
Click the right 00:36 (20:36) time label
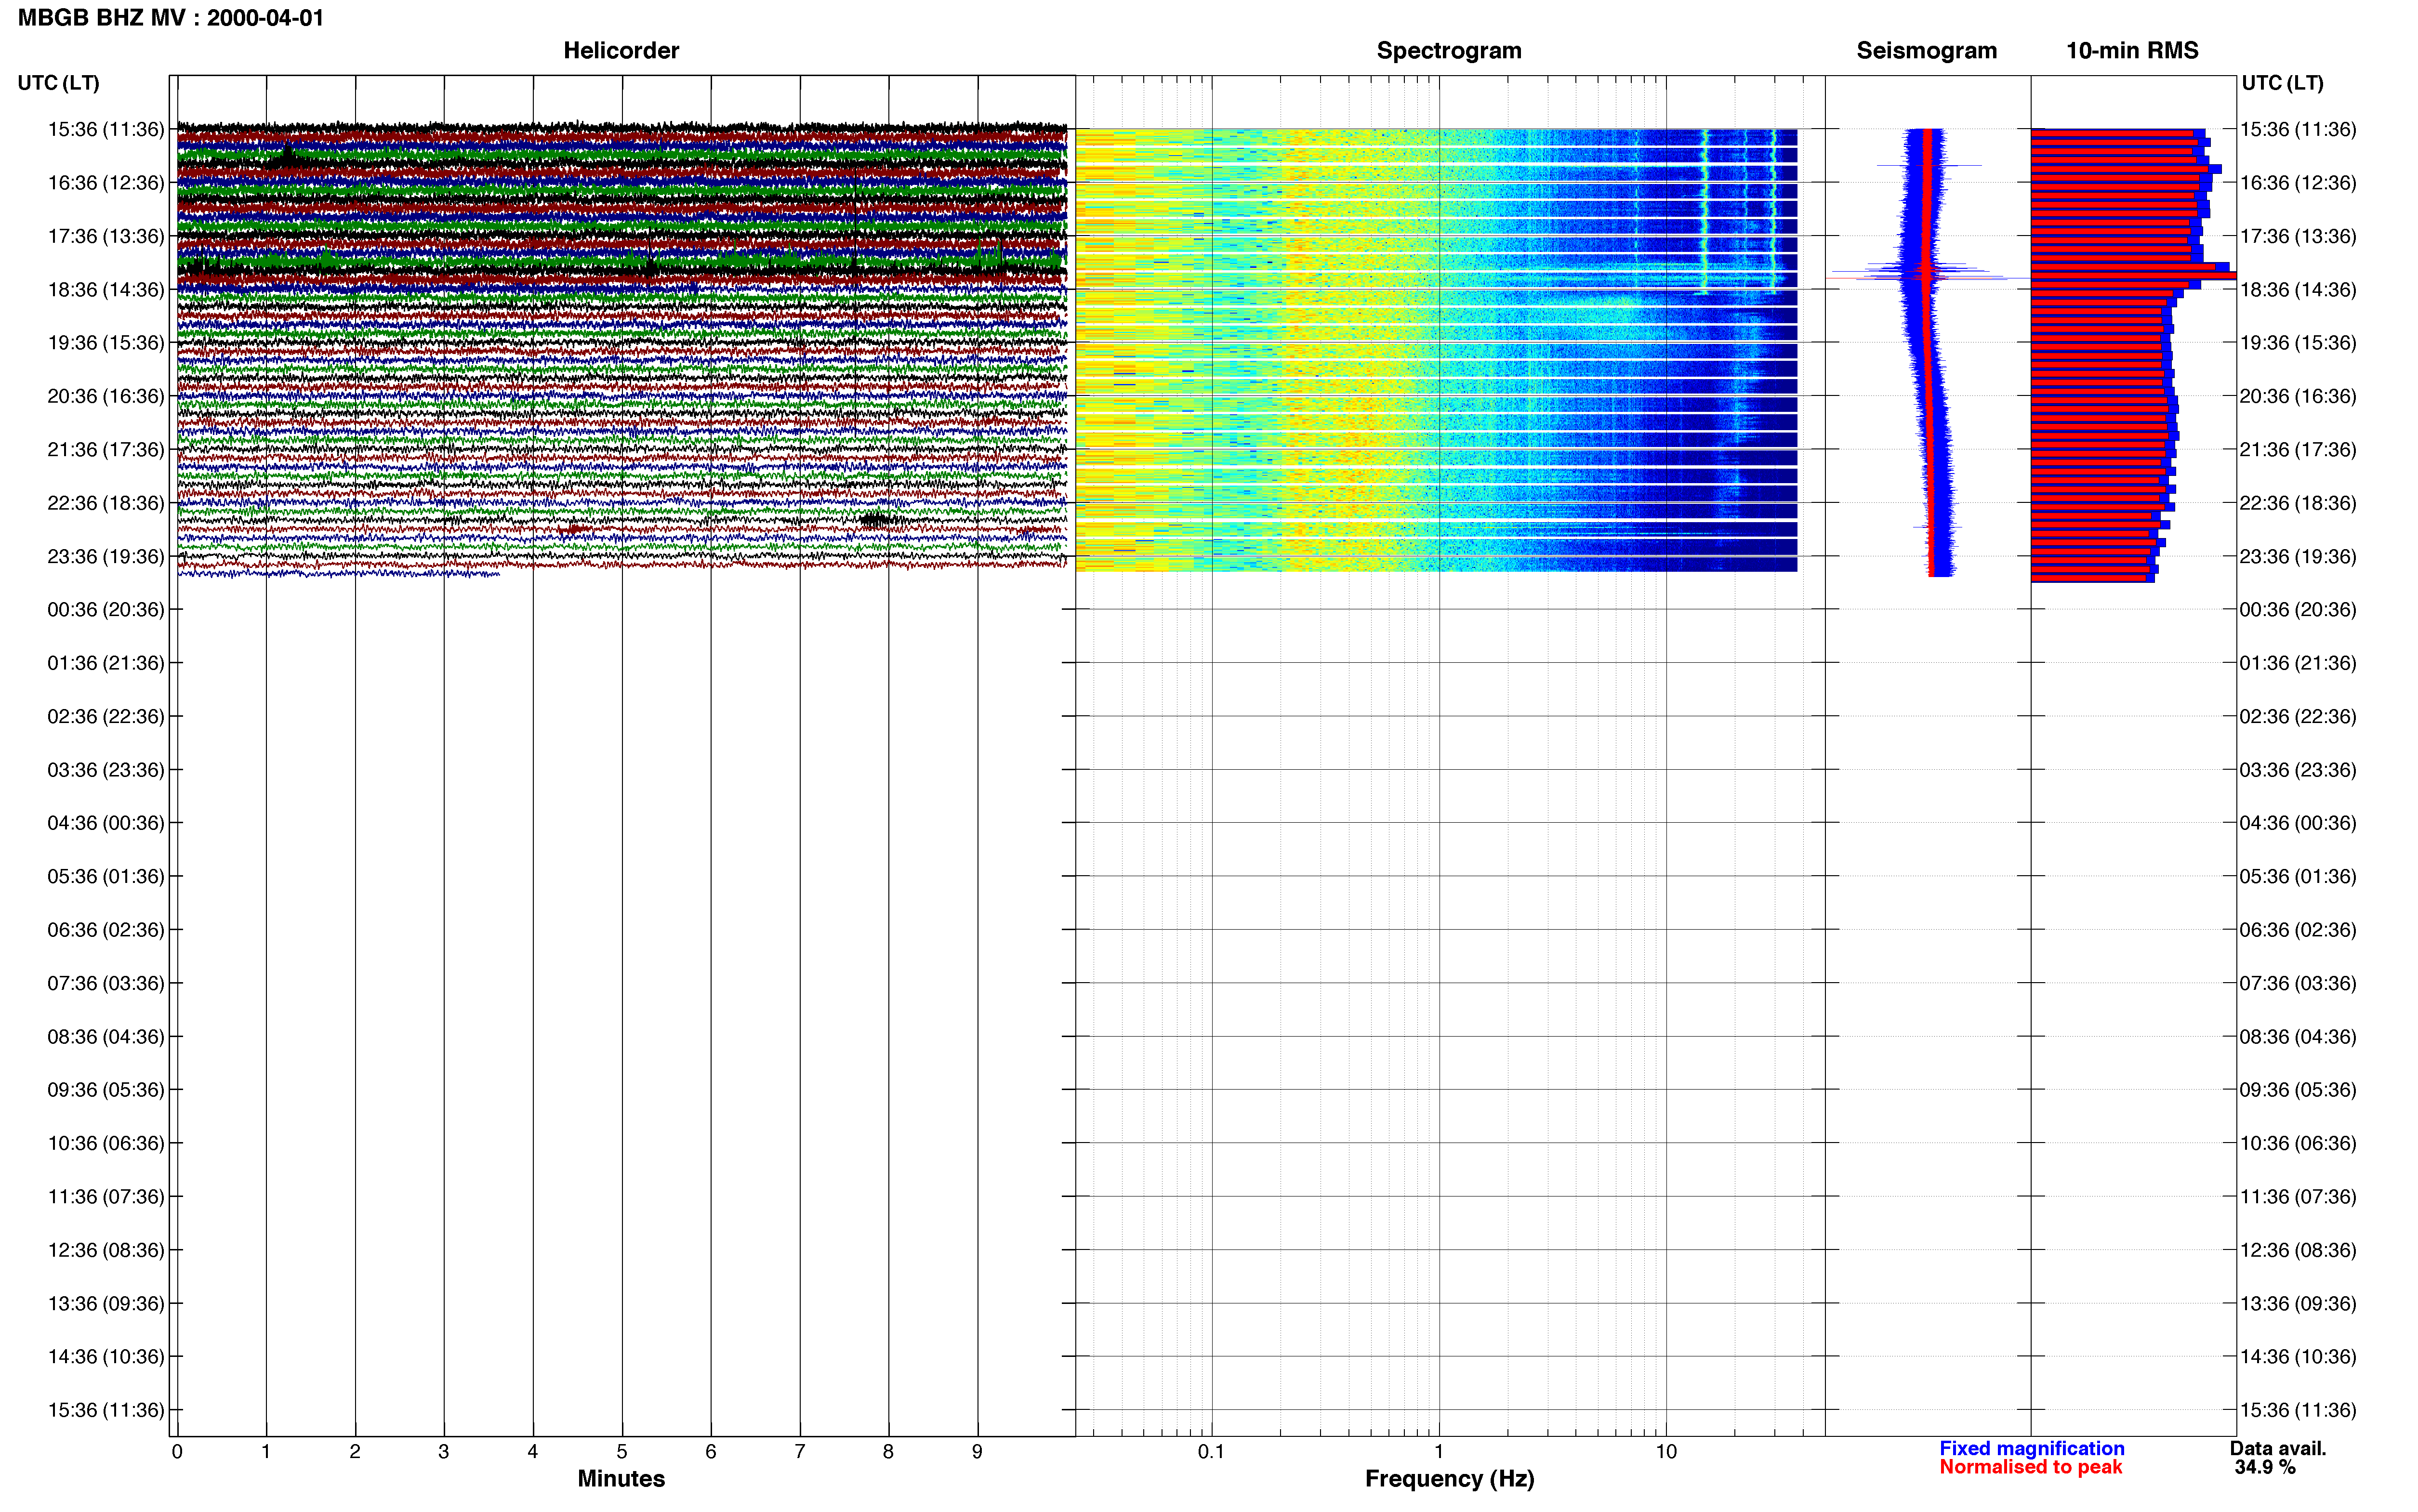click(2298, 609)
